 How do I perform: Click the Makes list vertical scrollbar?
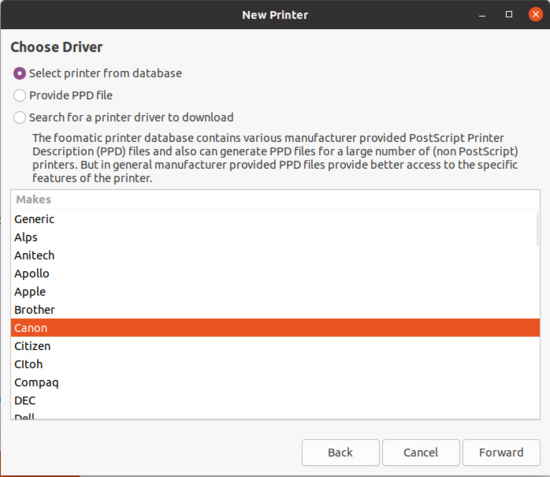pos(537,229)
